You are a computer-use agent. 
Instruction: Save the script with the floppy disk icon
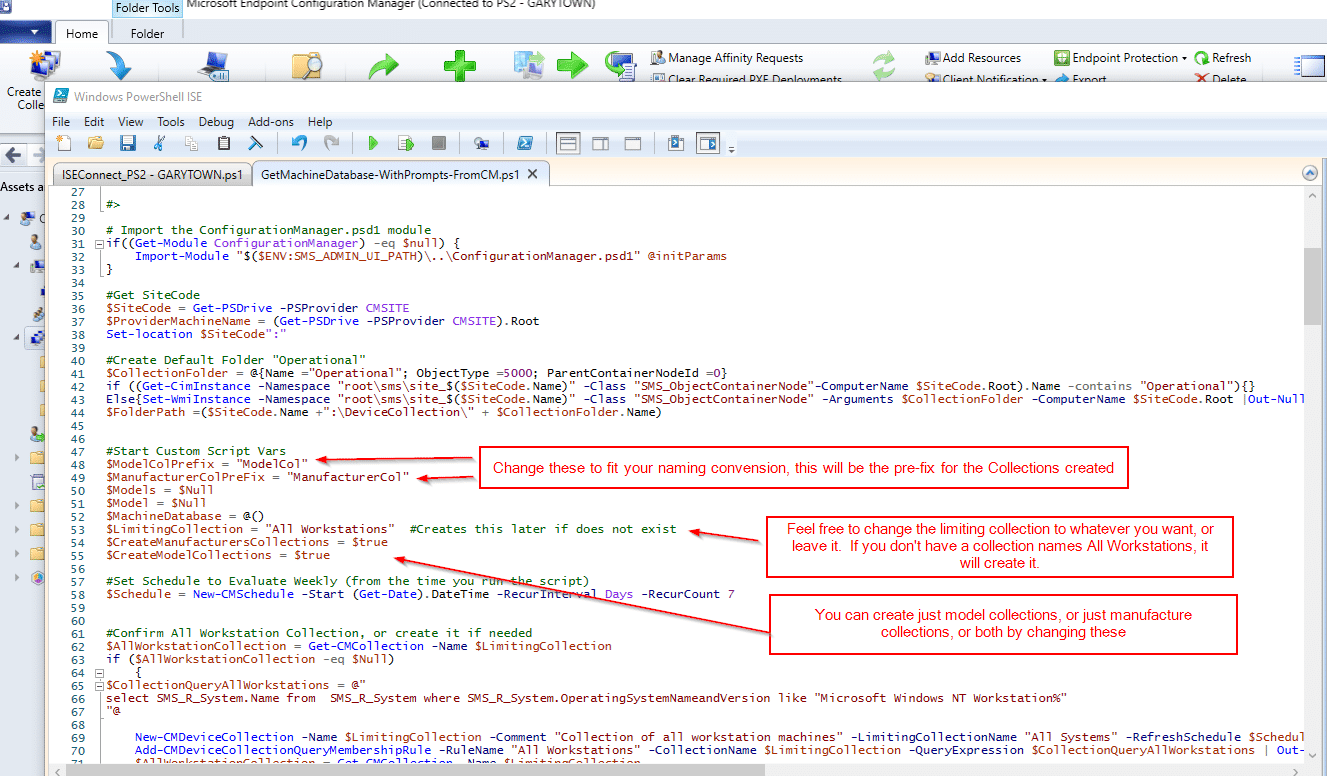point(127,144)
